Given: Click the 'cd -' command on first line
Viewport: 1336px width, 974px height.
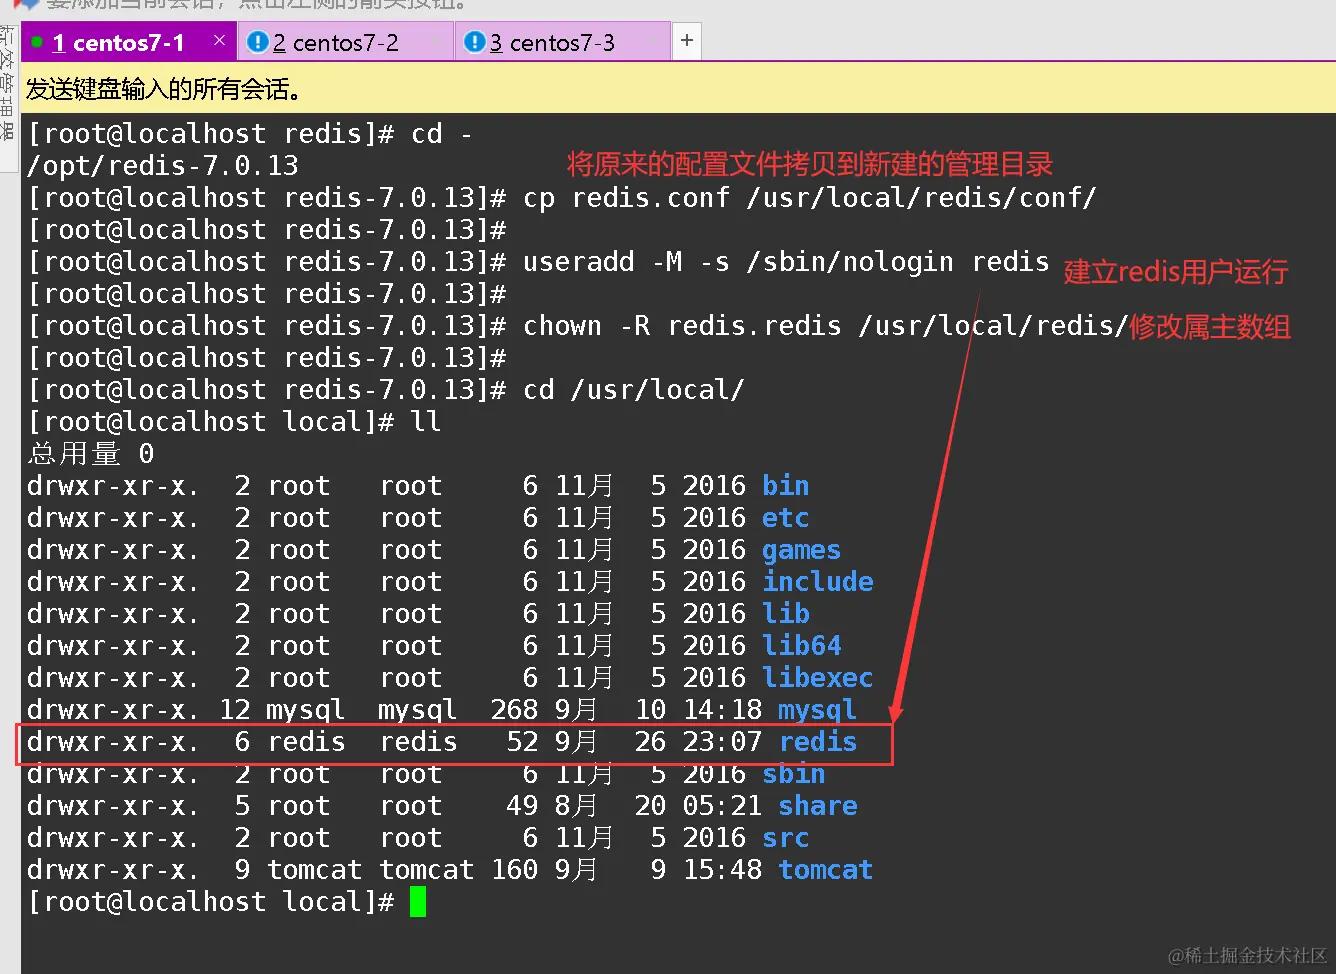Looking at the screenshot, I should pos(442,134).
